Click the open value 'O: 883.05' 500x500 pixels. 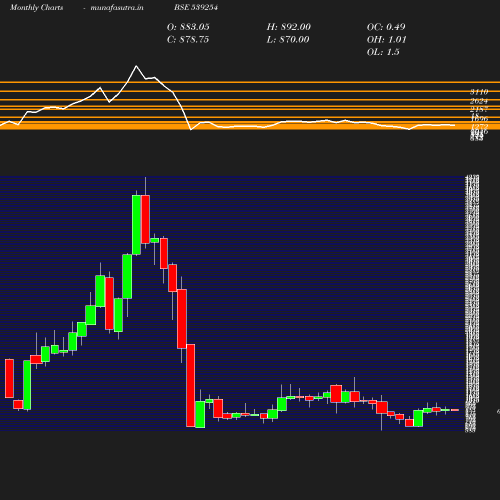[188, 27]
